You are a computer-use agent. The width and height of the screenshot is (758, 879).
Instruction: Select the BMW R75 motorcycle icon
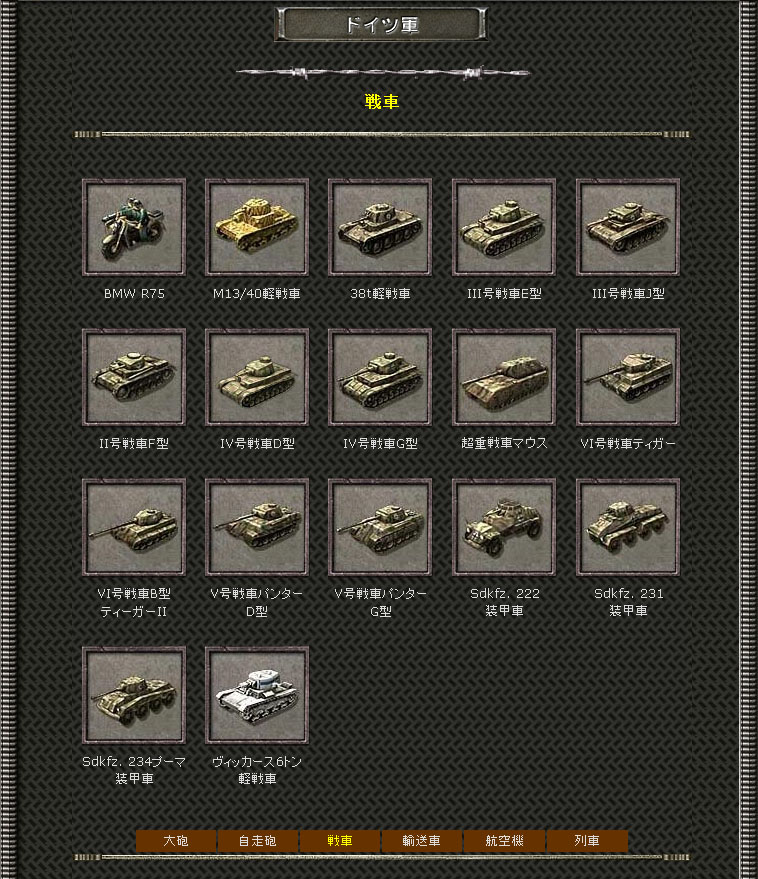pyautogui.click(x=134, y=227)
